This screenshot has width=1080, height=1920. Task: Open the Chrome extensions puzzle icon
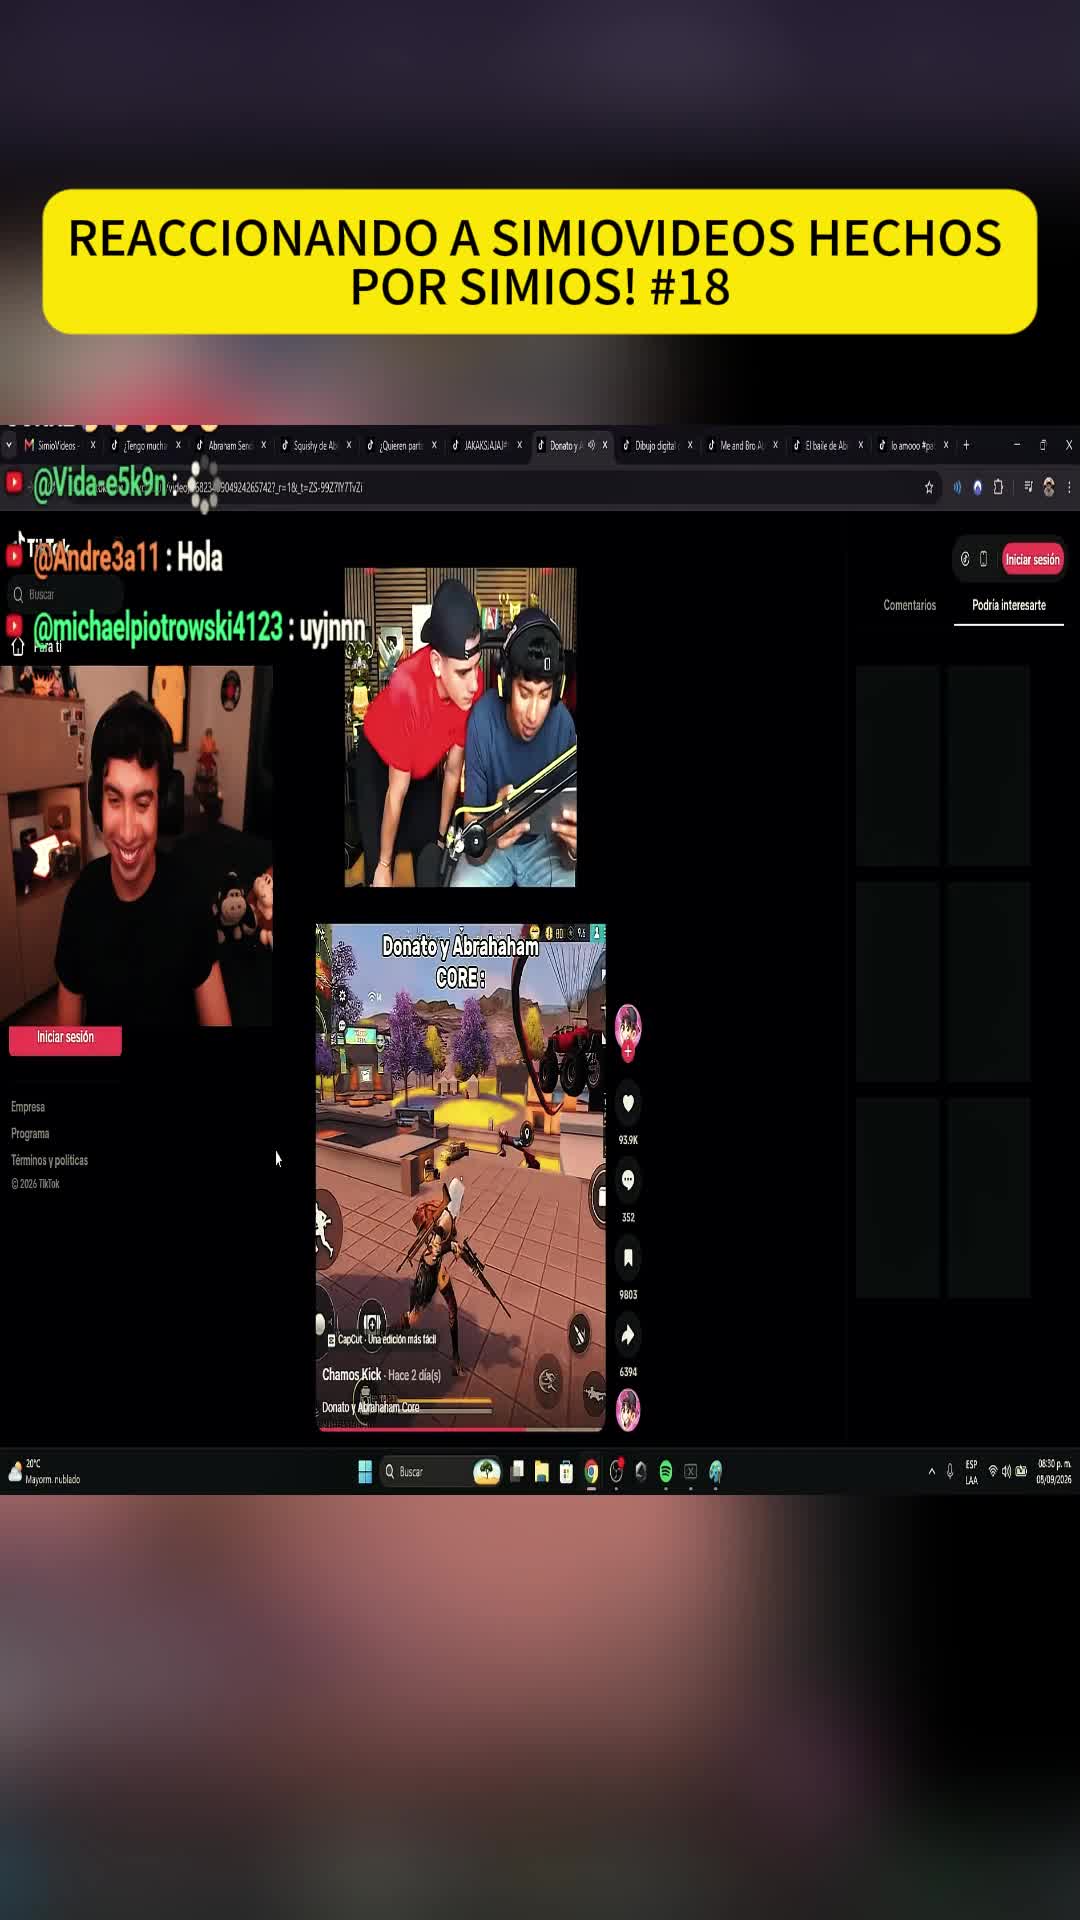coord(998,487)
